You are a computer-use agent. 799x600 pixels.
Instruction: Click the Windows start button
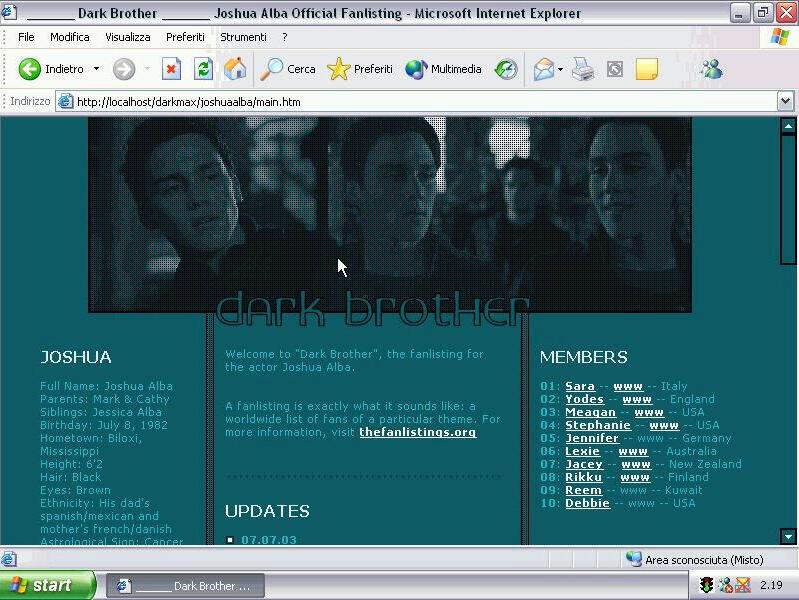[x=47, y=585]
